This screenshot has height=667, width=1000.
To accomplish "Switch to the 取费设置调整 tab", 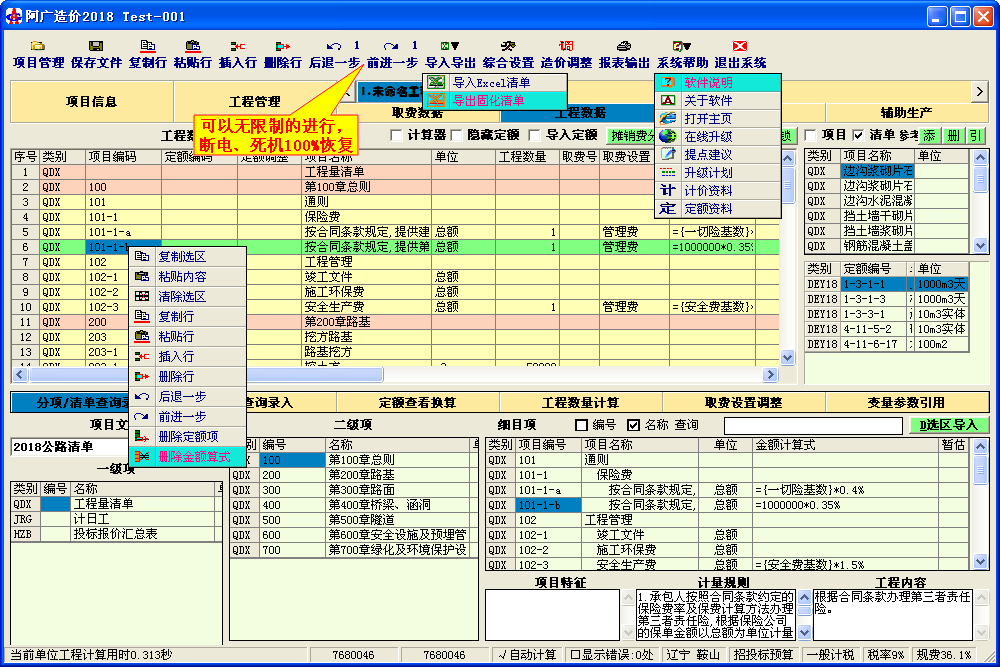I will (x=744, y=402).
